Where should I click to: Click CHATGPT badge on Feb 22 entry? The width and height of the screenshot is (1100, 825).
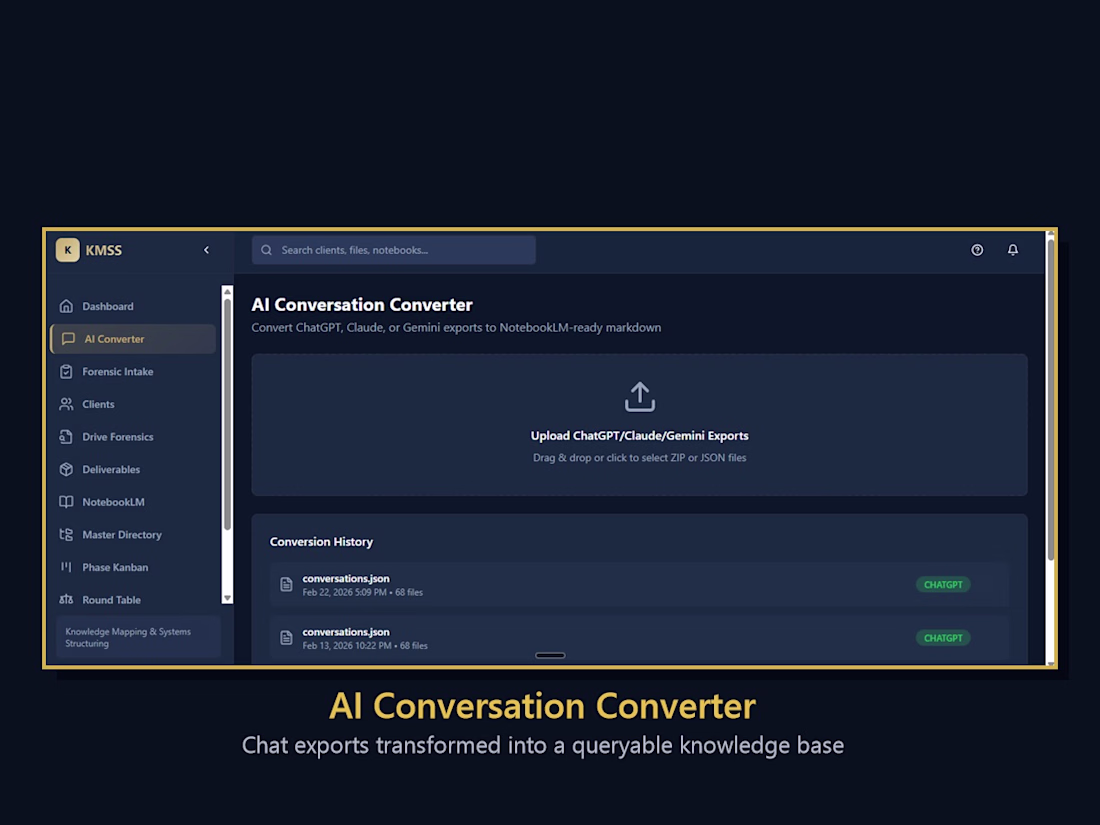point(943,584)
